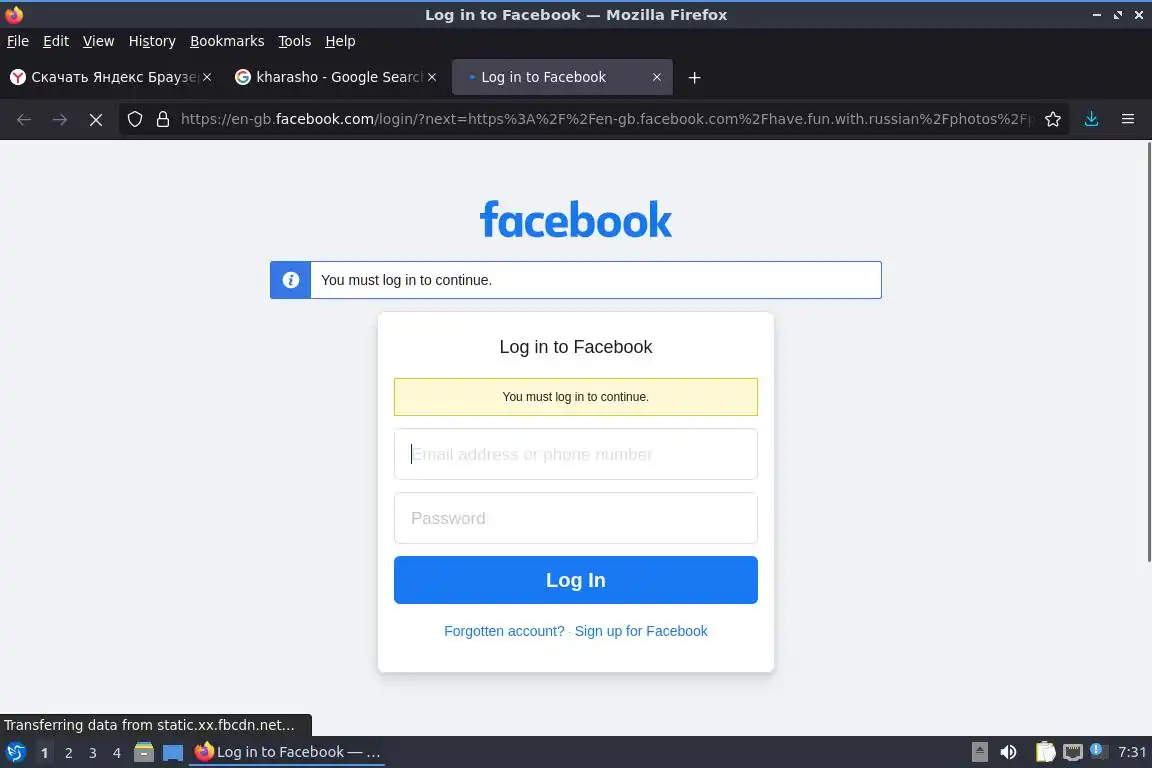Image resolution: width=1152 pixels, height=768 pixels.
Task: Click the 7:31 clock in tray
Action: 1131,752
